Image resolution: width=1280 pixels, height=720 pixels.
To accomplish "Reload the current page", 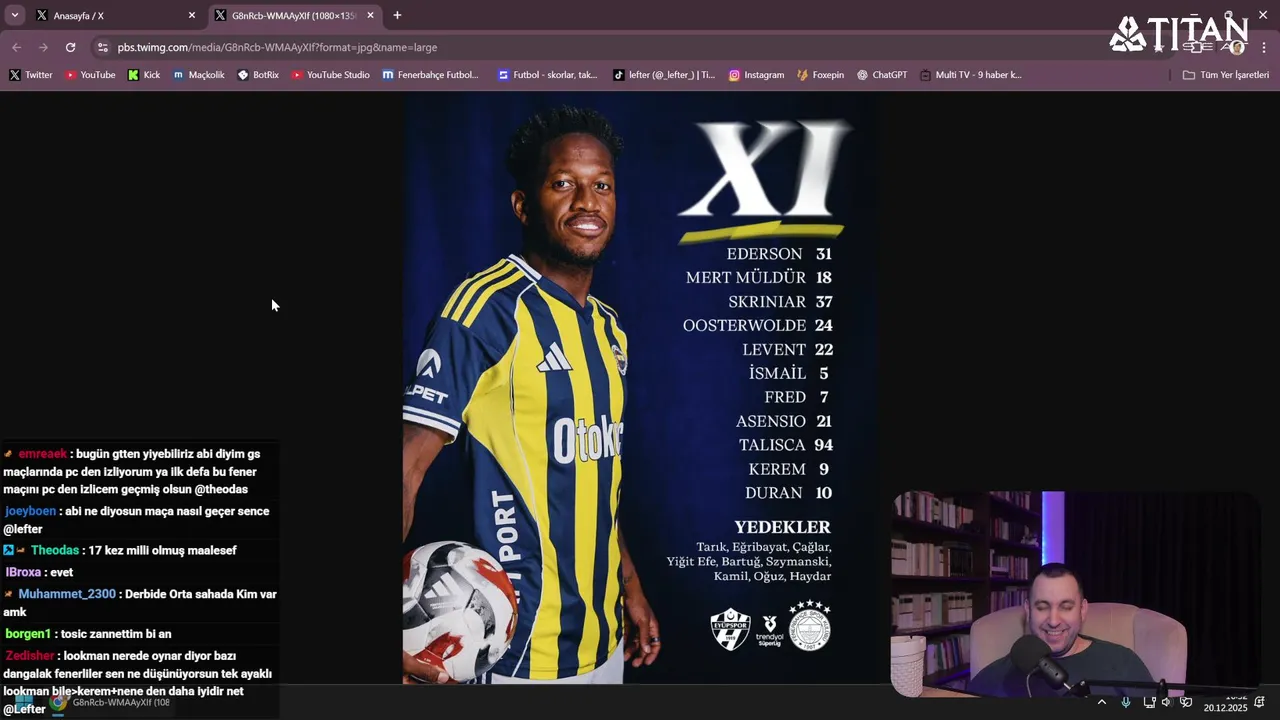I will point(70,47).
